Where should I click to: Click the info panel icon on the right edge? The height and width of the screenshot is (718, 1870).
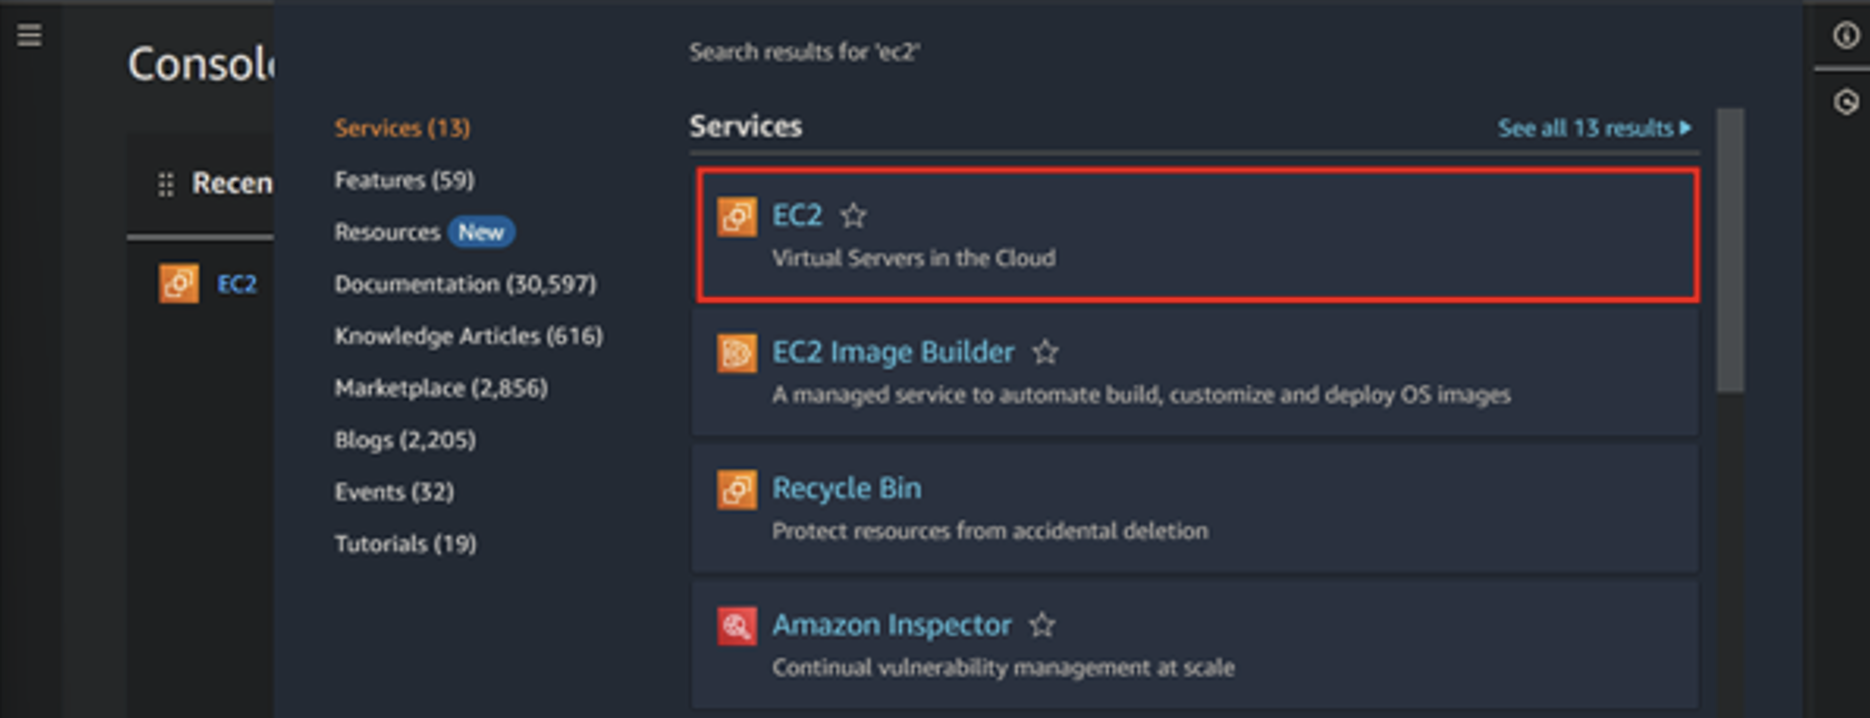point(1844,32)
